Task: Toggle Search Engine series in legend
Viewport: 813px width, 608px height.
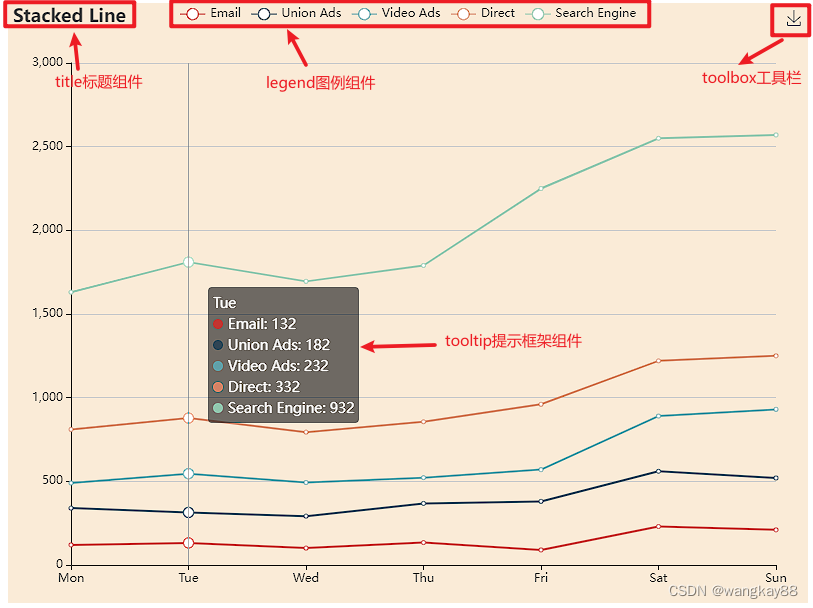Action: pos(581,13)
